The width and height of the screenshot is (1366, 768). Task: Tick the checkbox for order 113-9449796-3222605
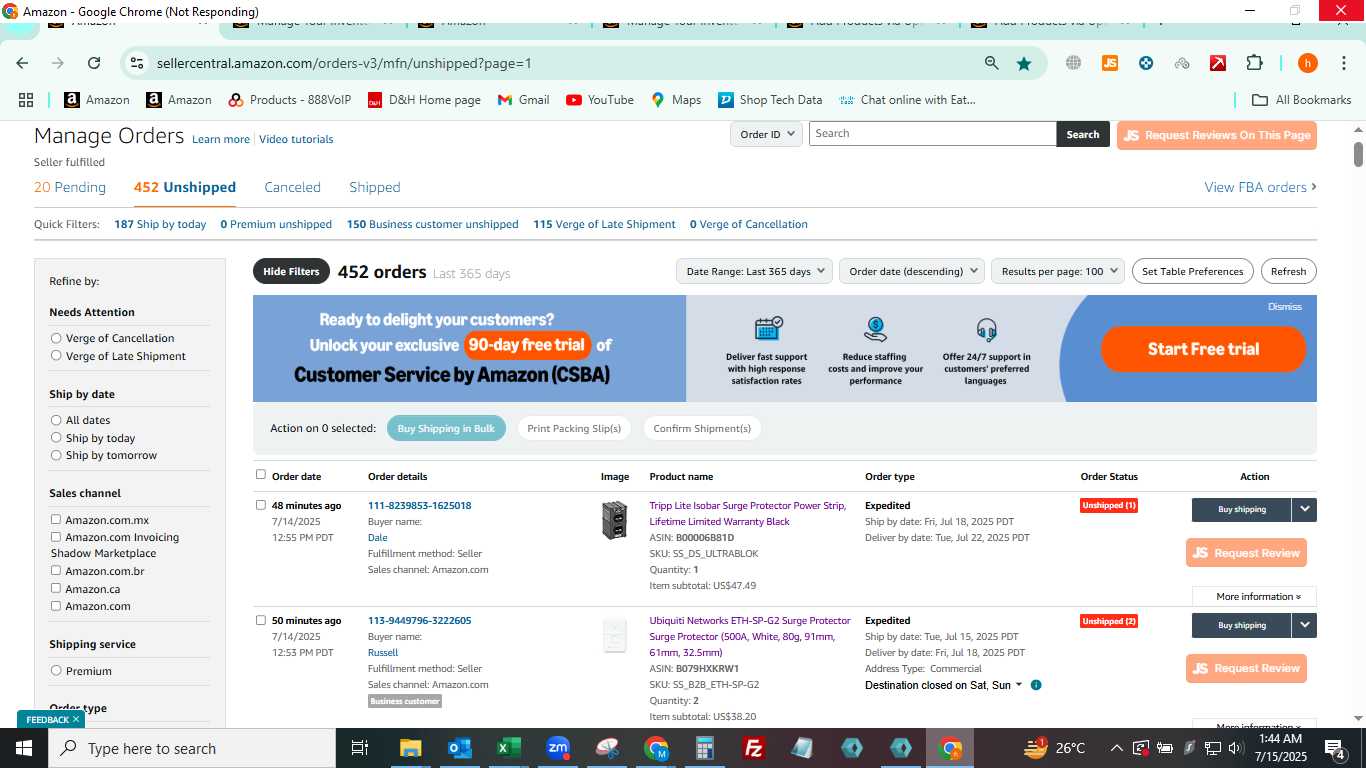pos(261,620)
